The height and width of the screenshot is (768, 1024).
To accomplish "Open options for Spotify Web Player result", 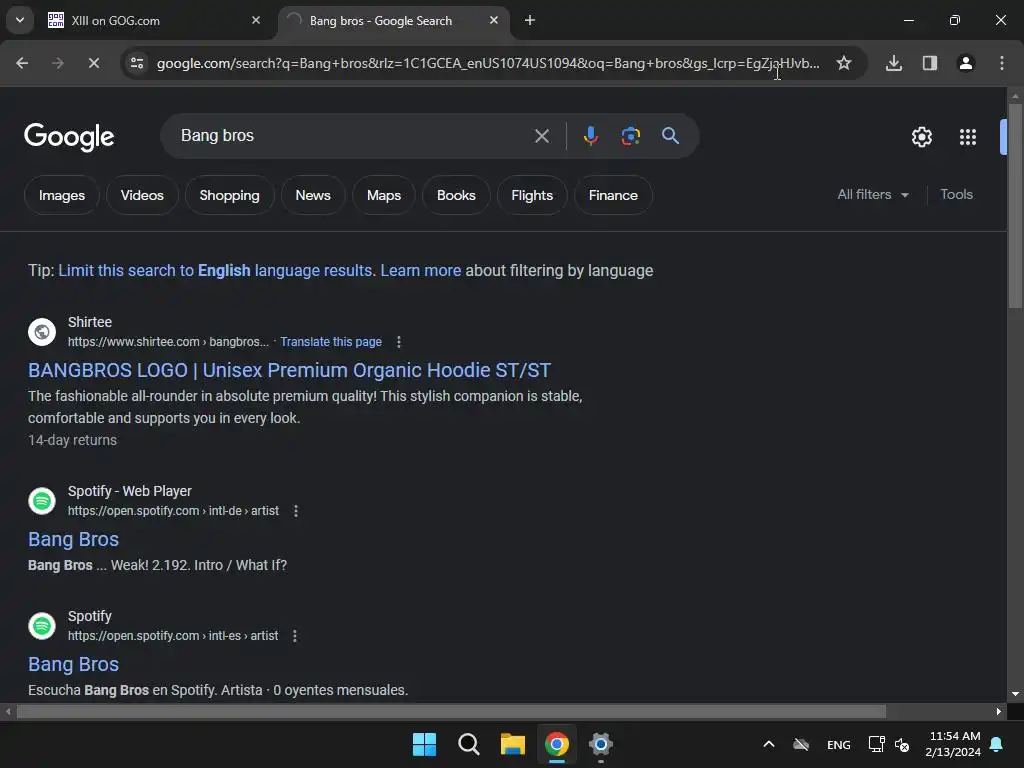I will pyautogui.click(x=296, y=511).
